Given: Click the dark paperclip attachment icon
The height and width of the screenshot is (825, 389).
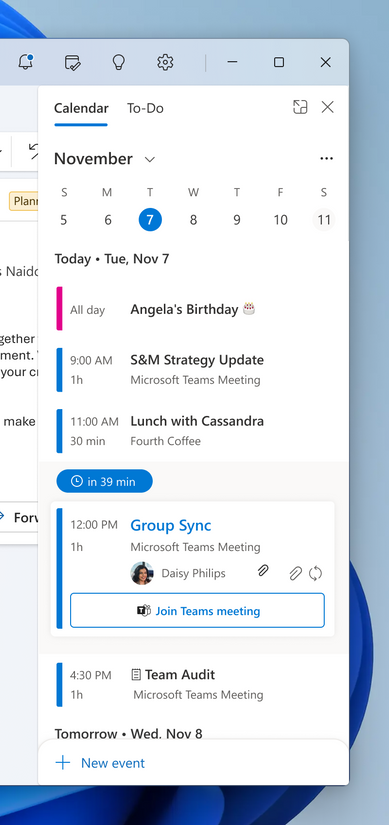Looking at the screenshot, I should pyautogui.click(x=263, y=570).
